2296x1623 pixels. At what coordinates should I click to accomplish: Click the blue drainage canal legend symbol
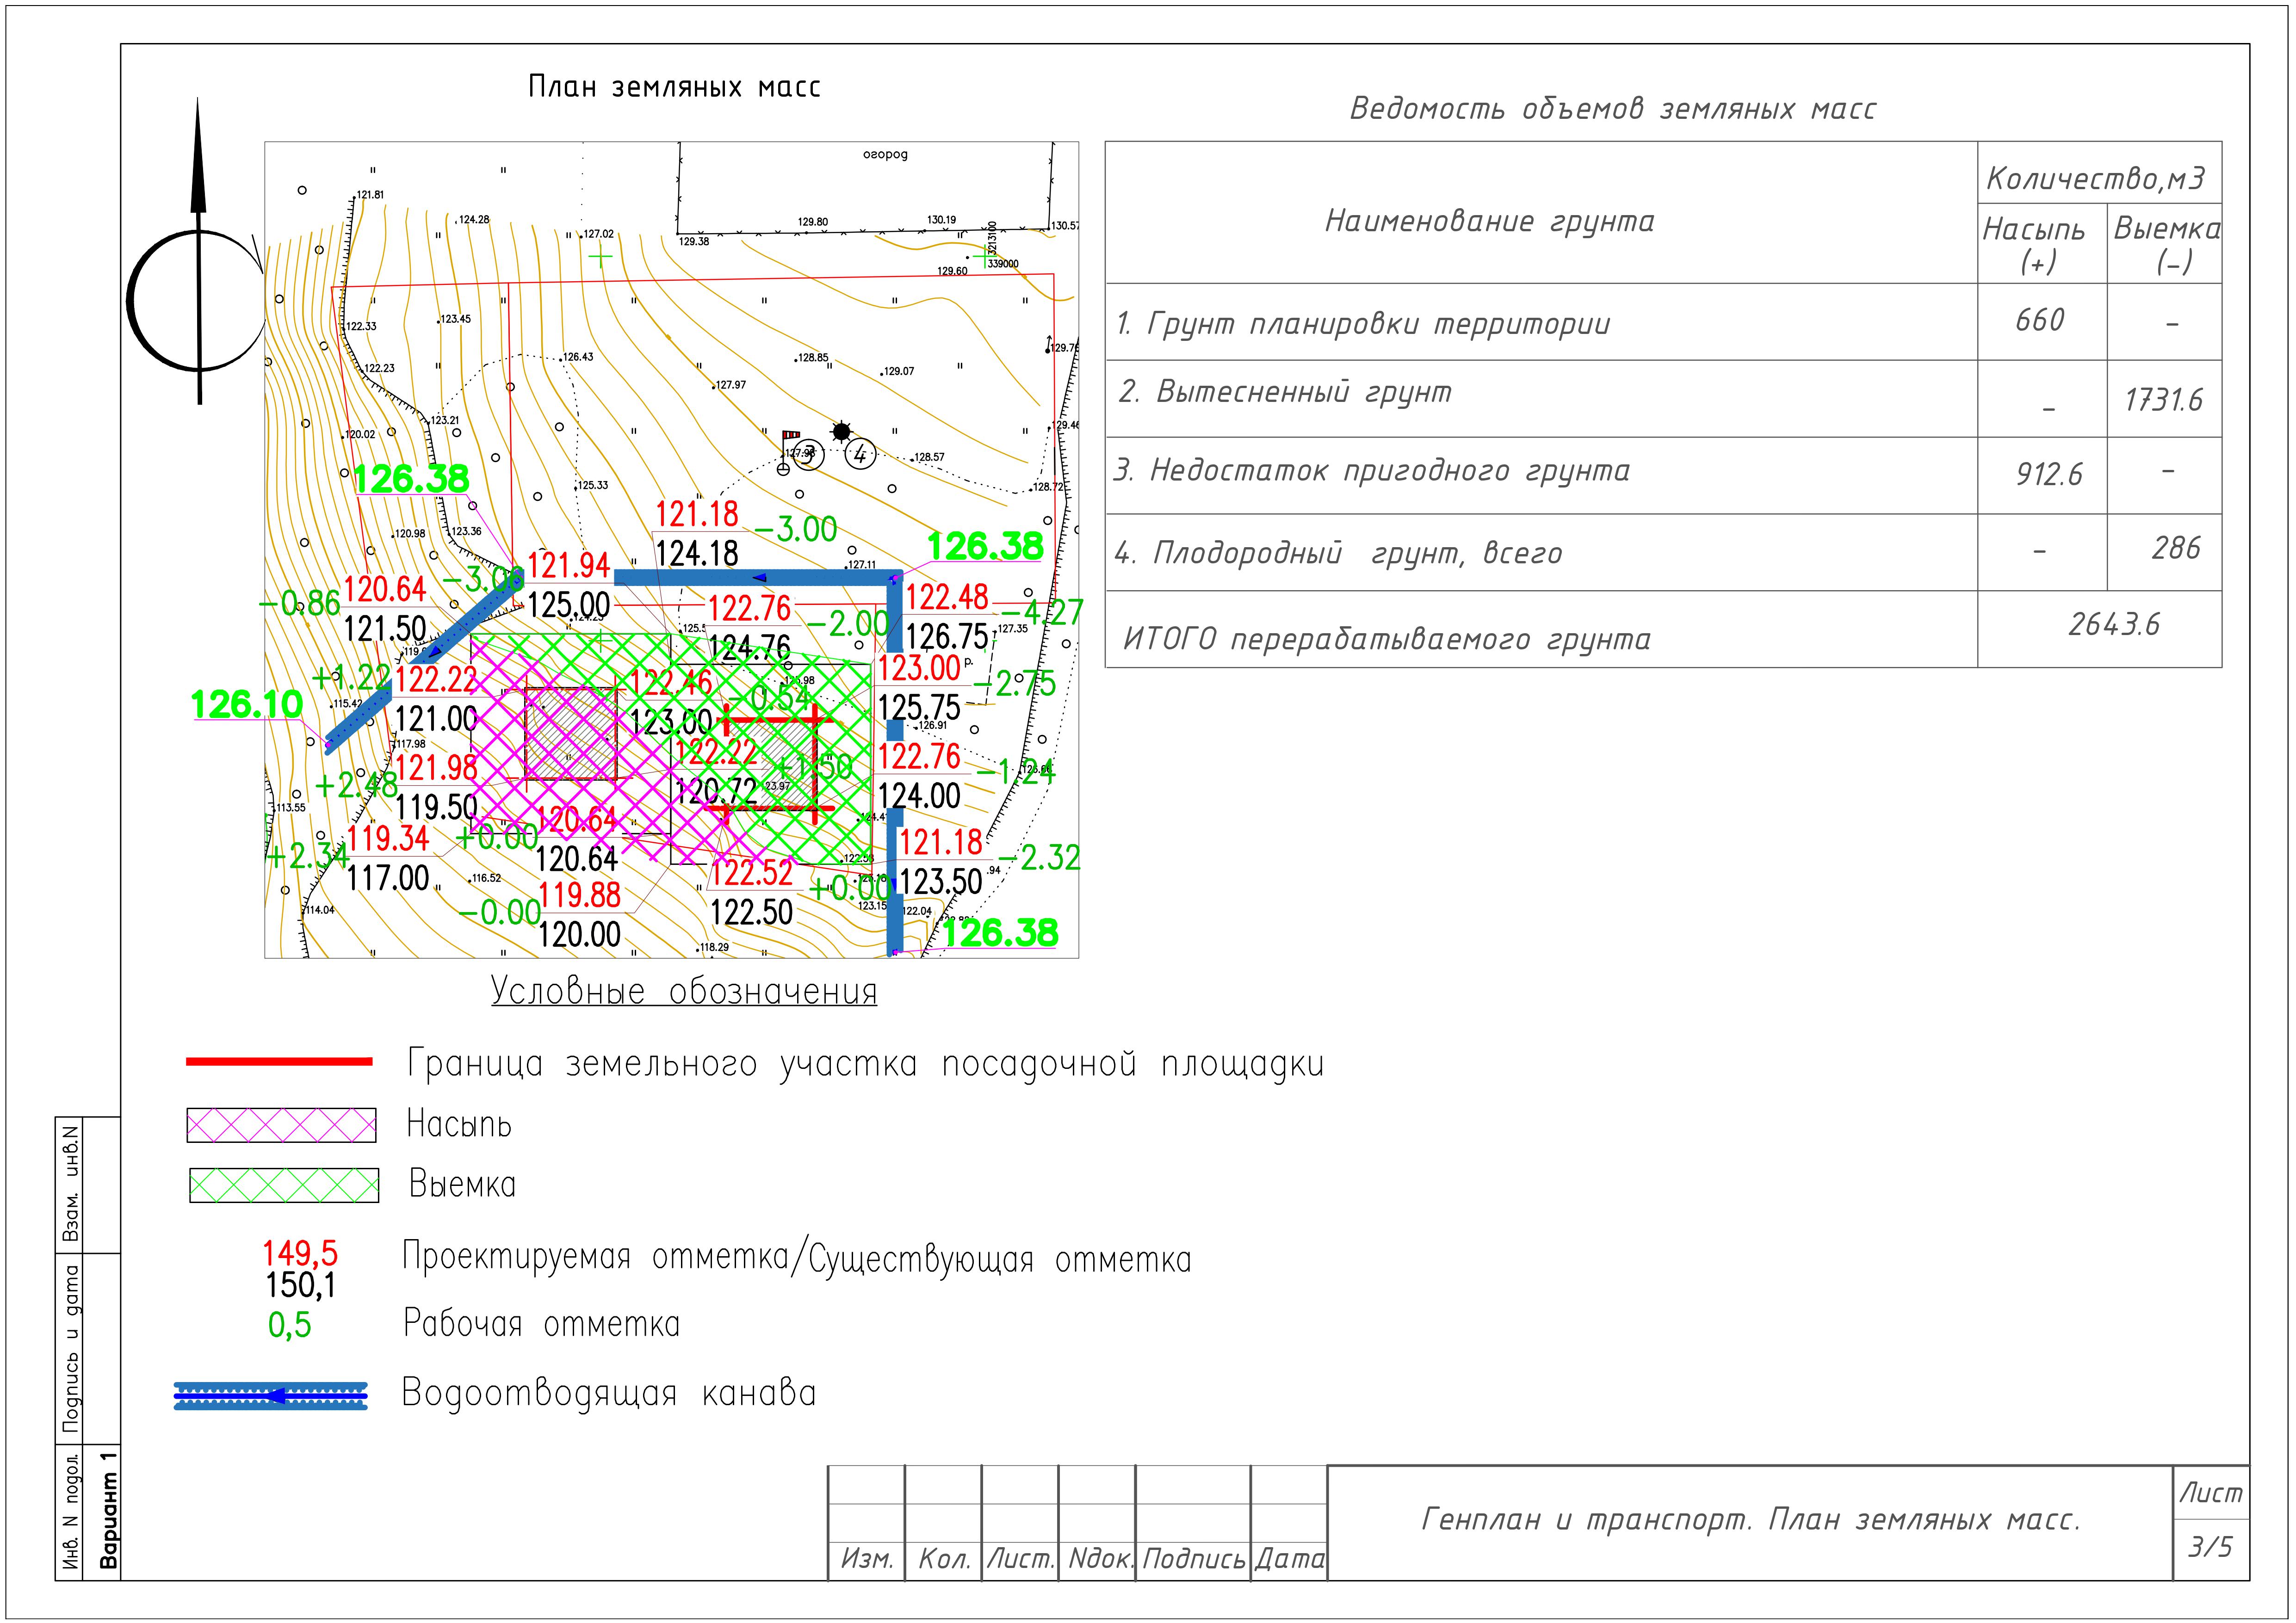pos(271,1396)
